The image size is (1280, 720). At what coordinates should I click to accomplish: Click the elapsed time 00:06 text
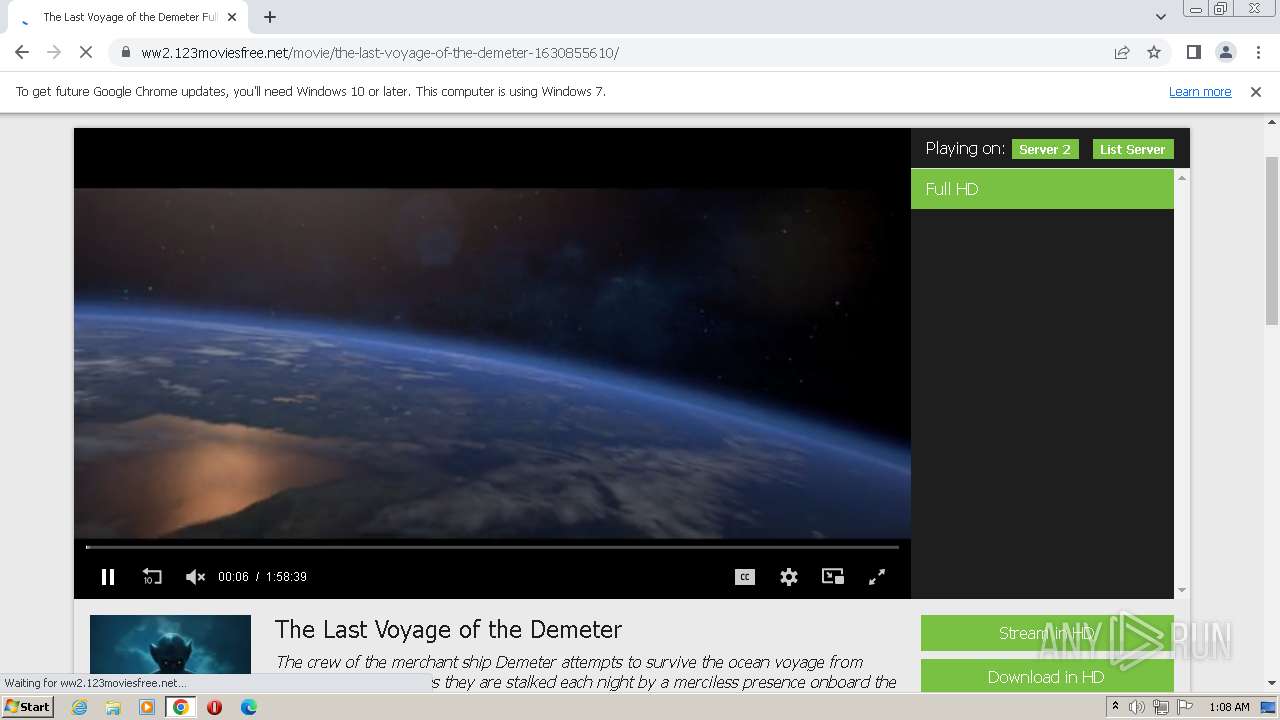(233, 577)
